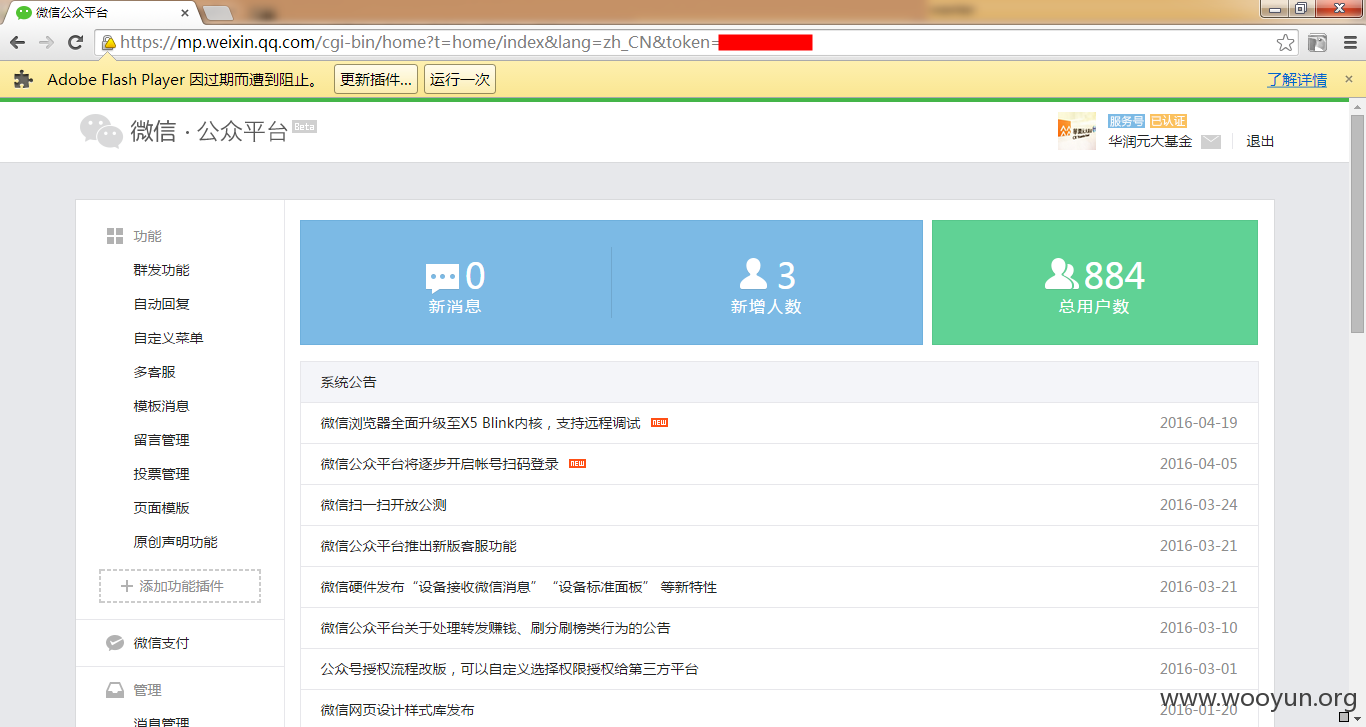Dismiss the Flash Player warning bar

click(x=1348, y=79)
